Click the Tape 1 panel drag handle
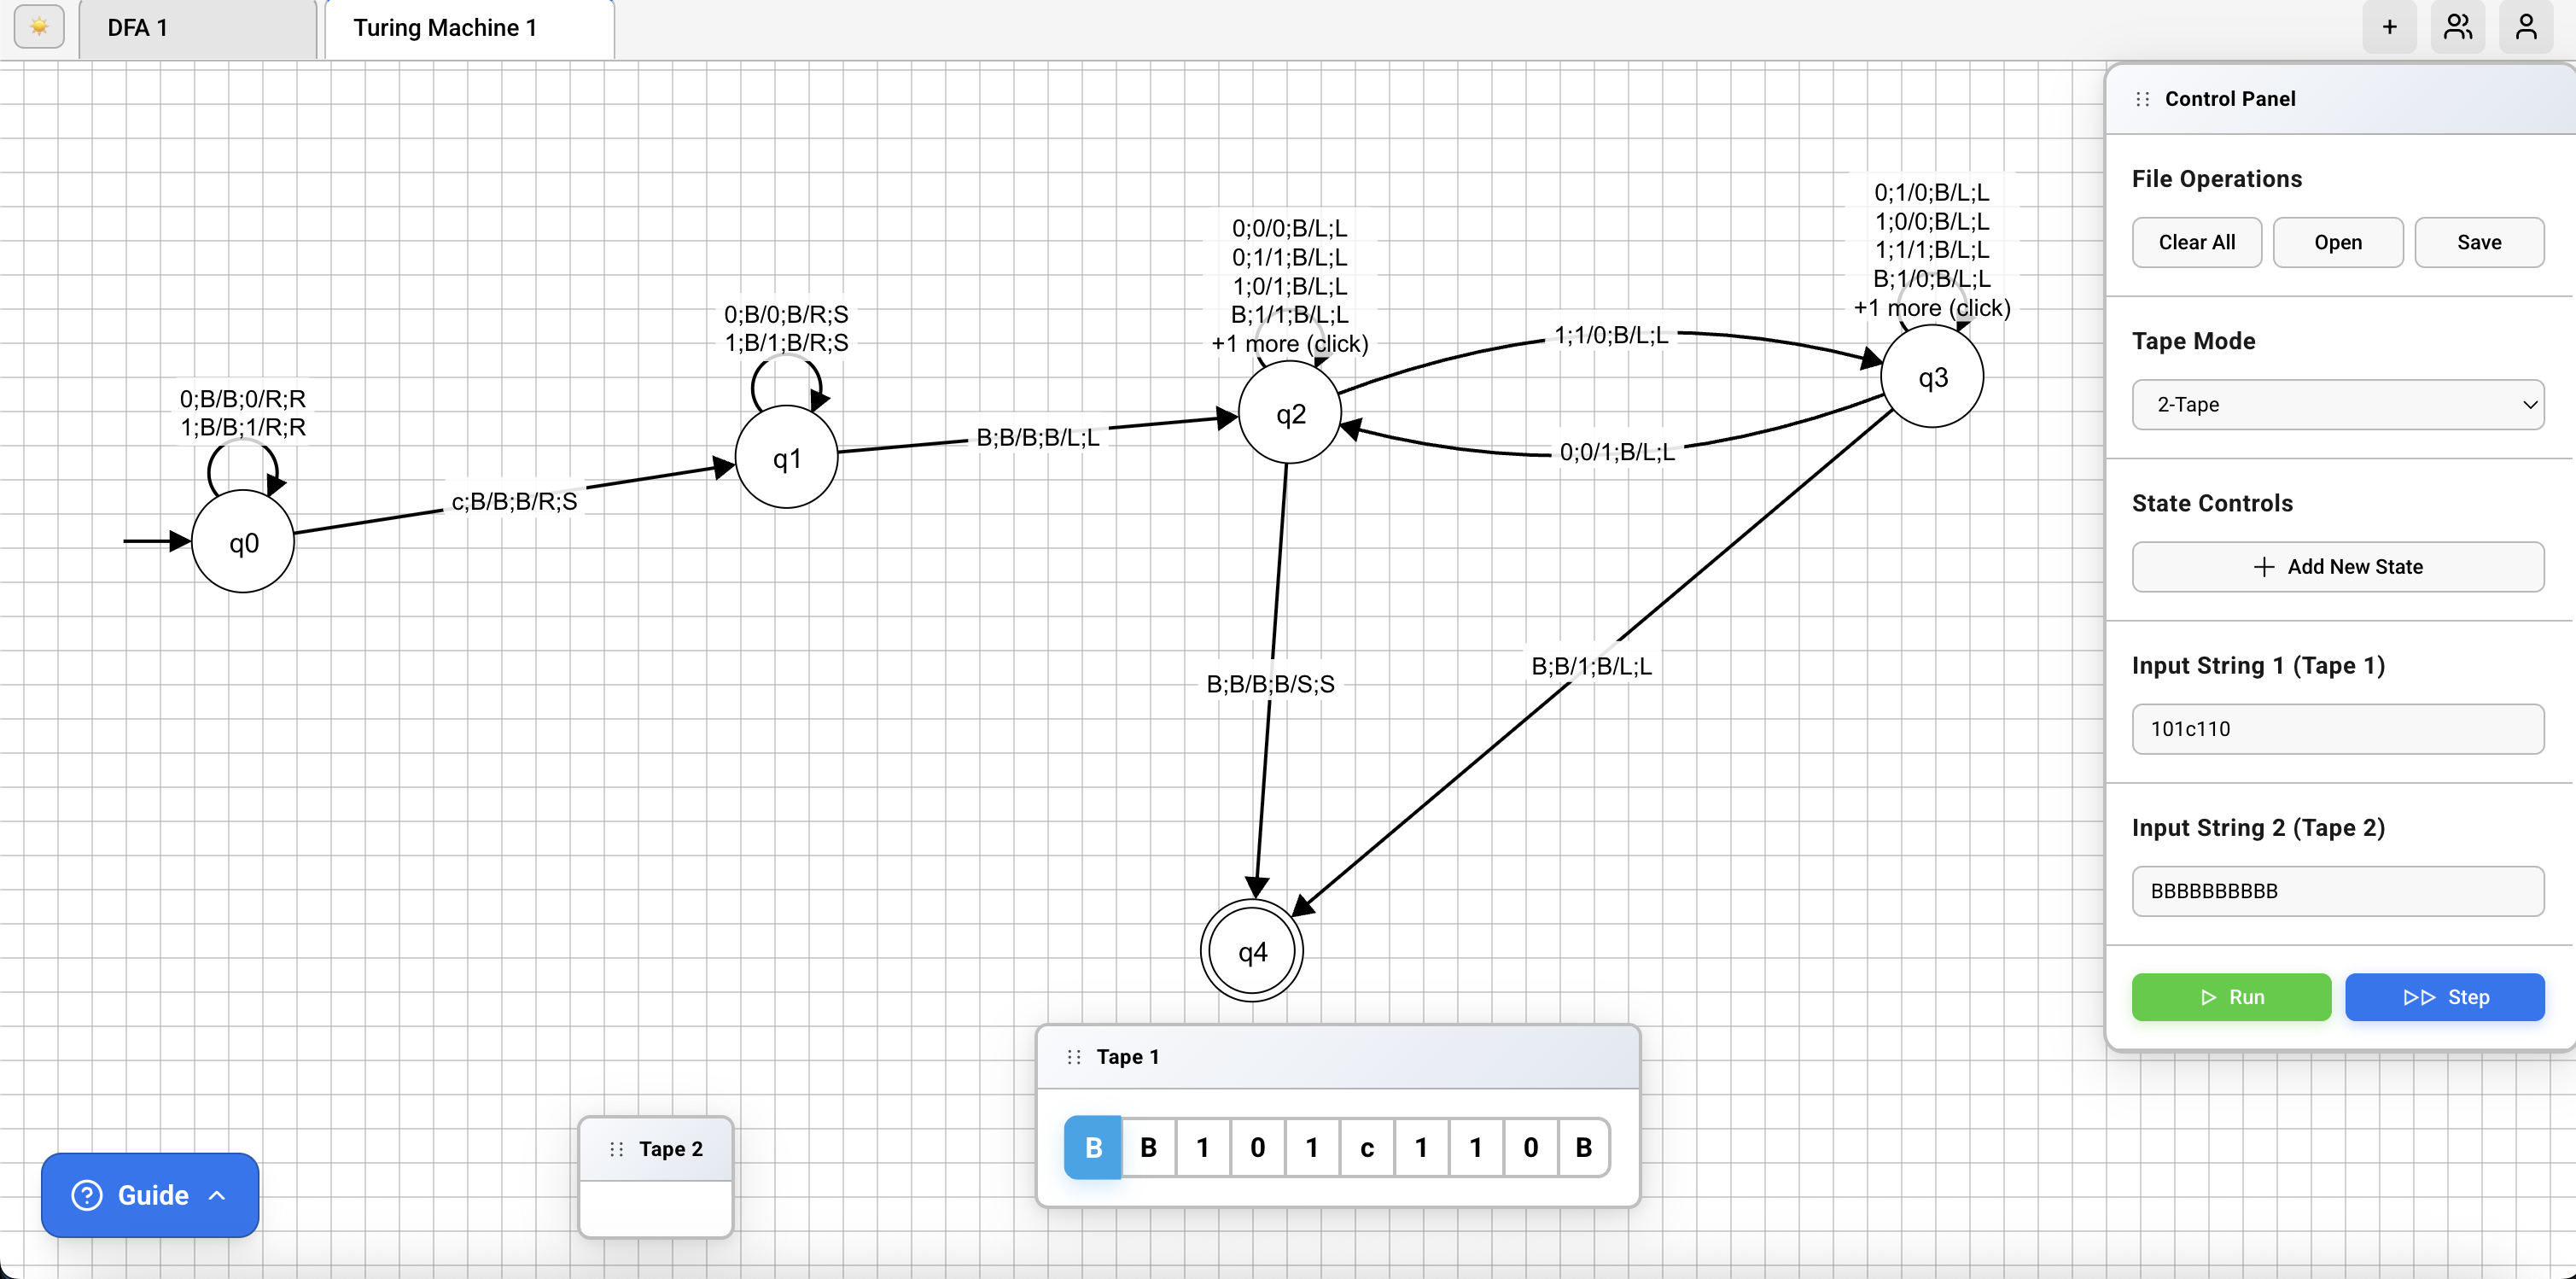This screenshot has height=1279, width=2576. [1074, 1056]
